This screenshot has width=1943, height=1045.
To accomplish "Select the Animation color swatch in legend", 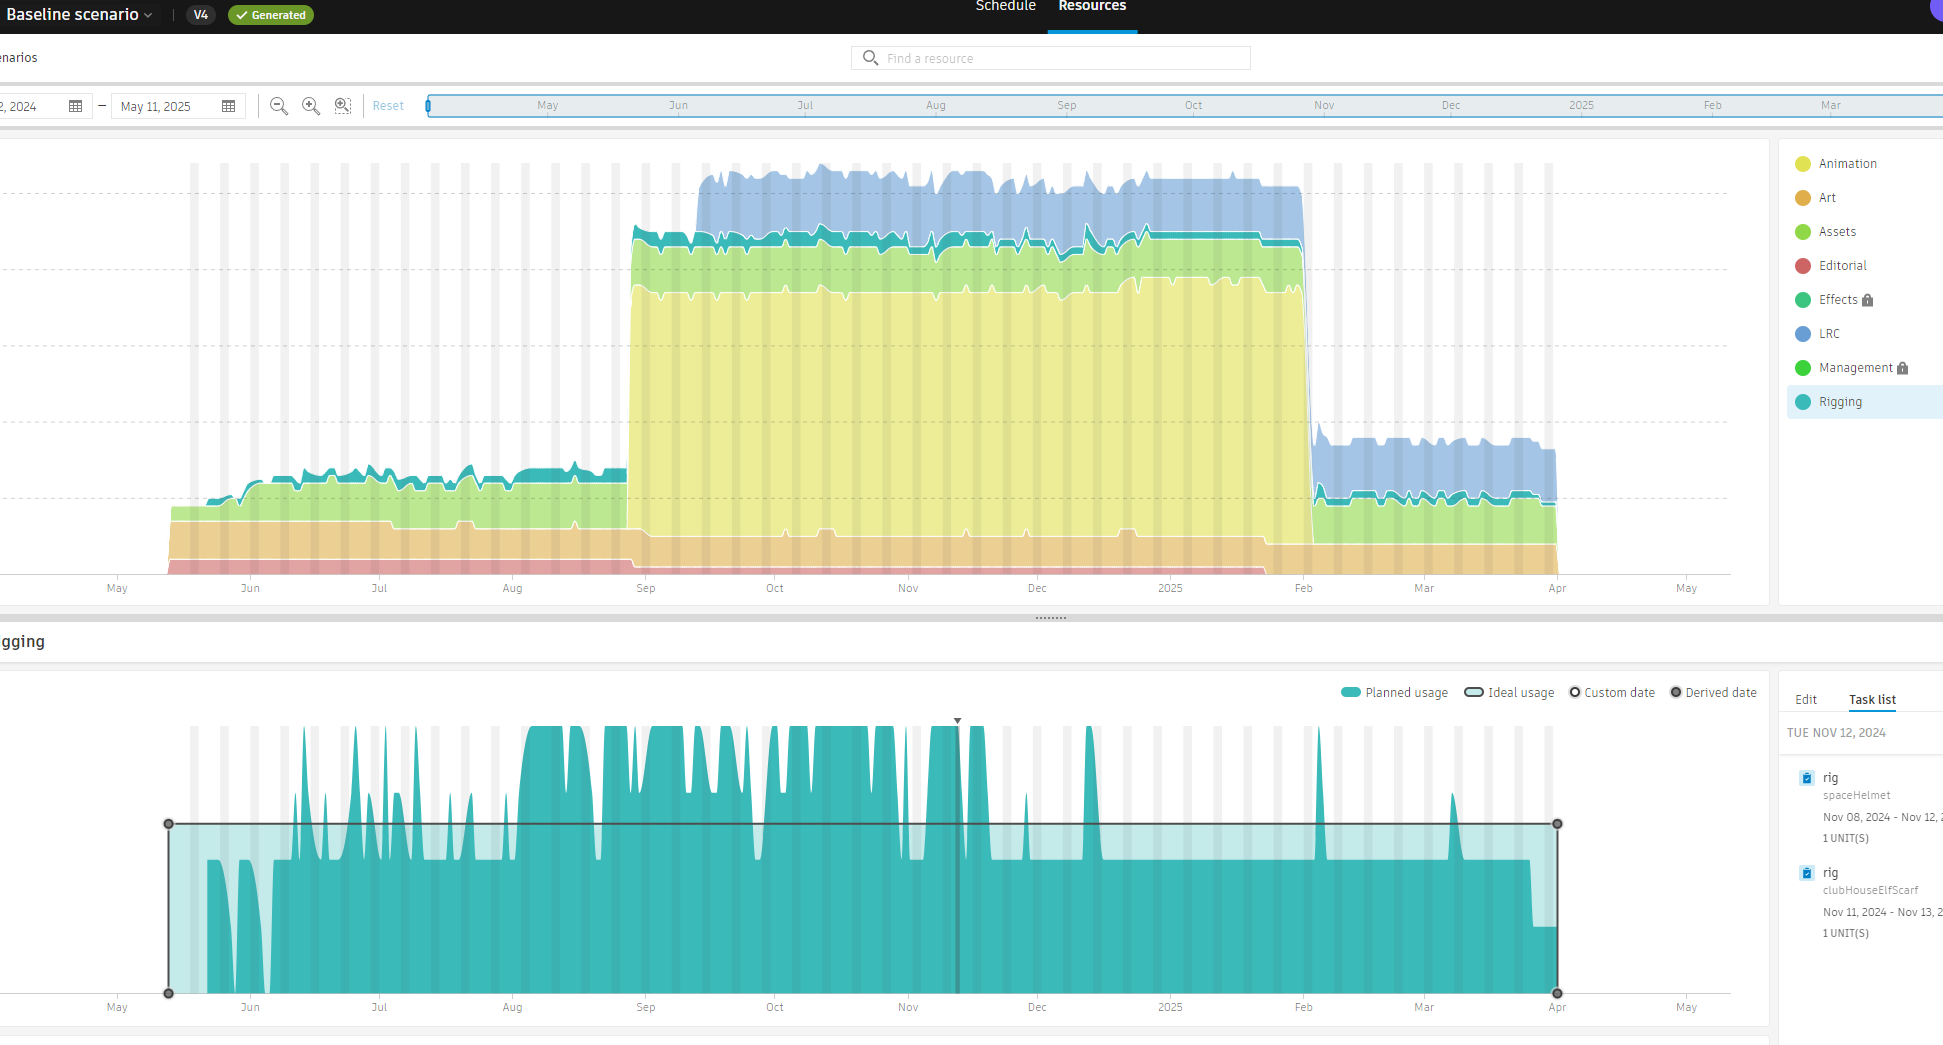I will (1803, 164).
